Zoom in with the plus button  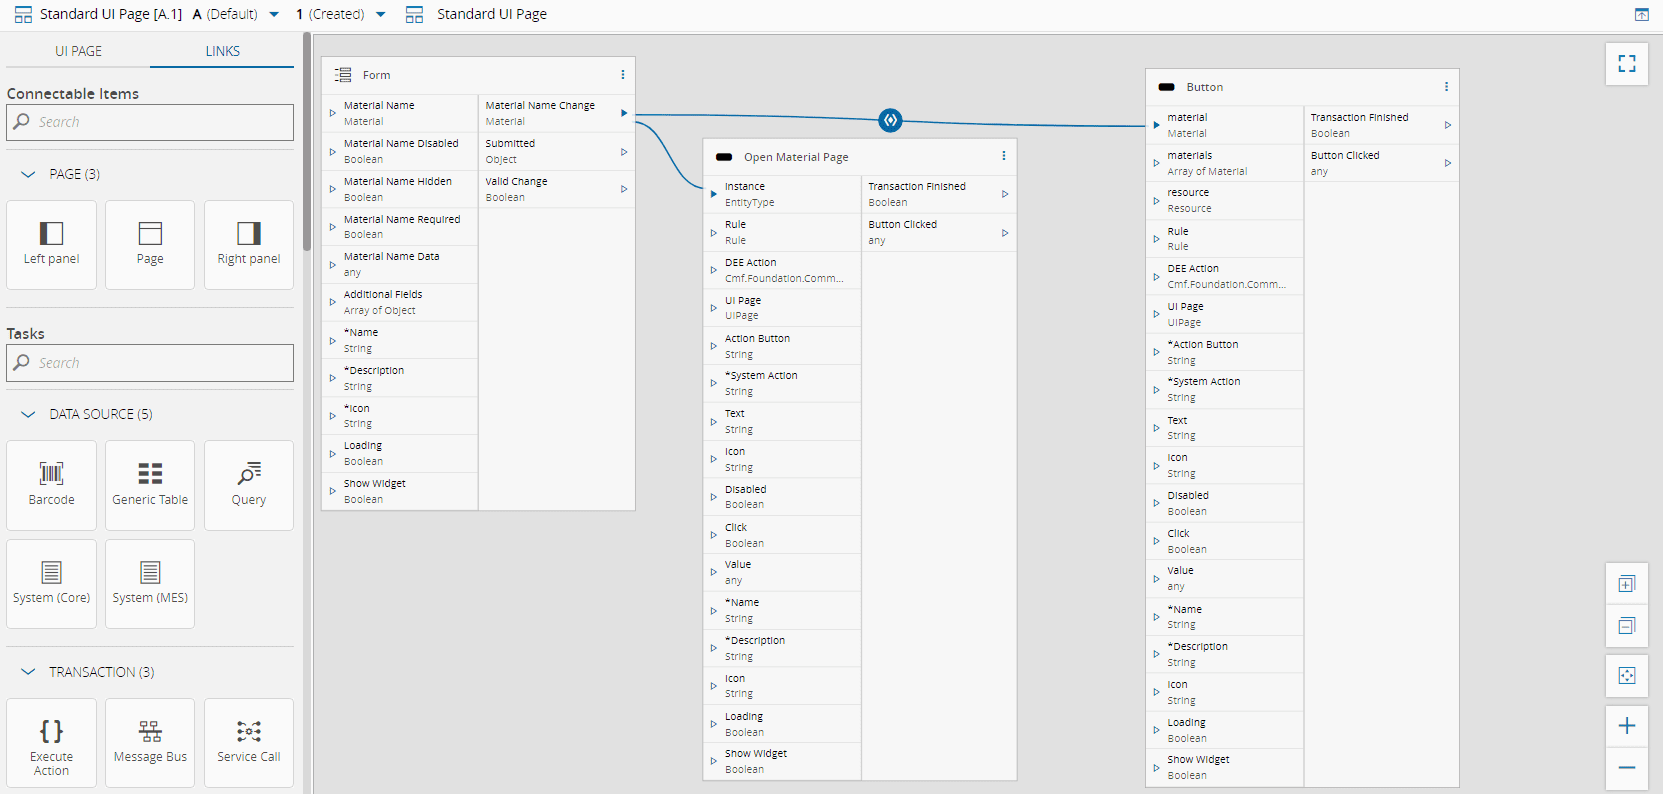pyautogui.click(x=1626, y=726)
